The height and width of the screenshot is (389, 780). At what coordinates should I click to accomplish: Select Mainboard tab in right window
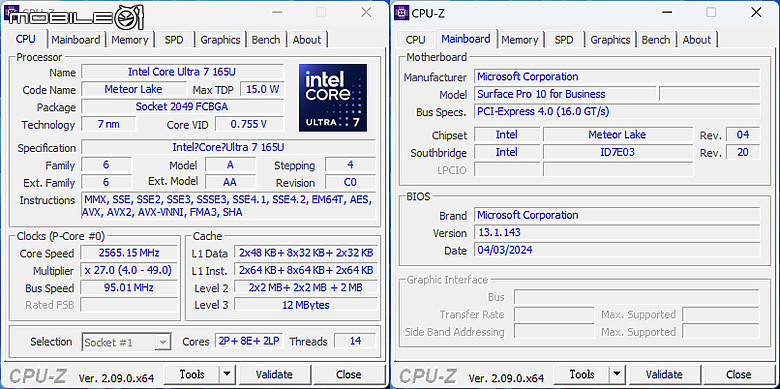(x=466, y=39)
